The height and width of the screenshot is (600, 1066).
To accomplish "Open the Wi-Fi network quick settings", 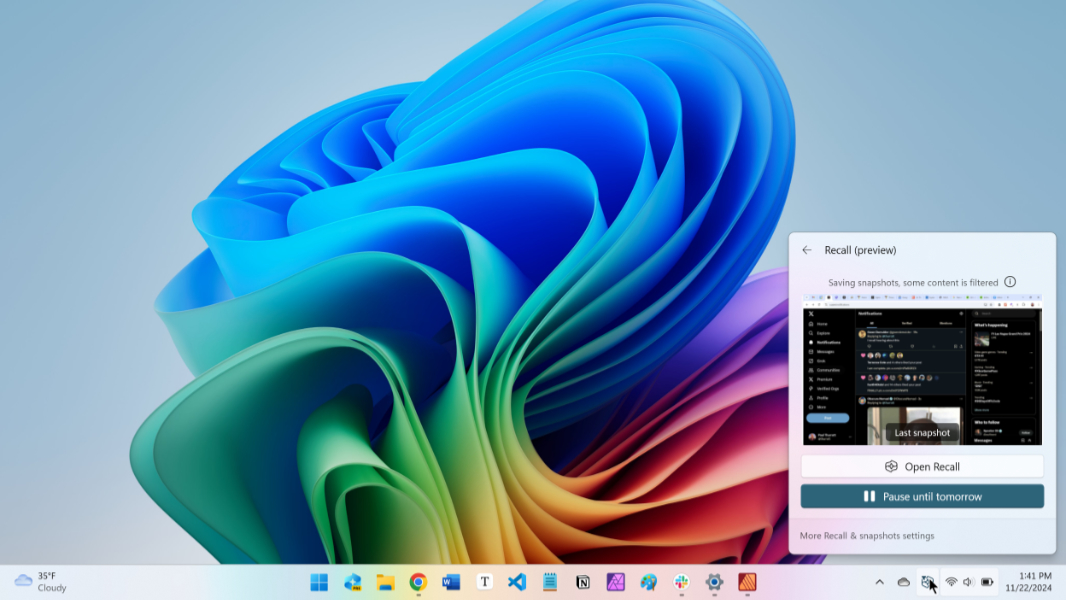I will 951,582.
